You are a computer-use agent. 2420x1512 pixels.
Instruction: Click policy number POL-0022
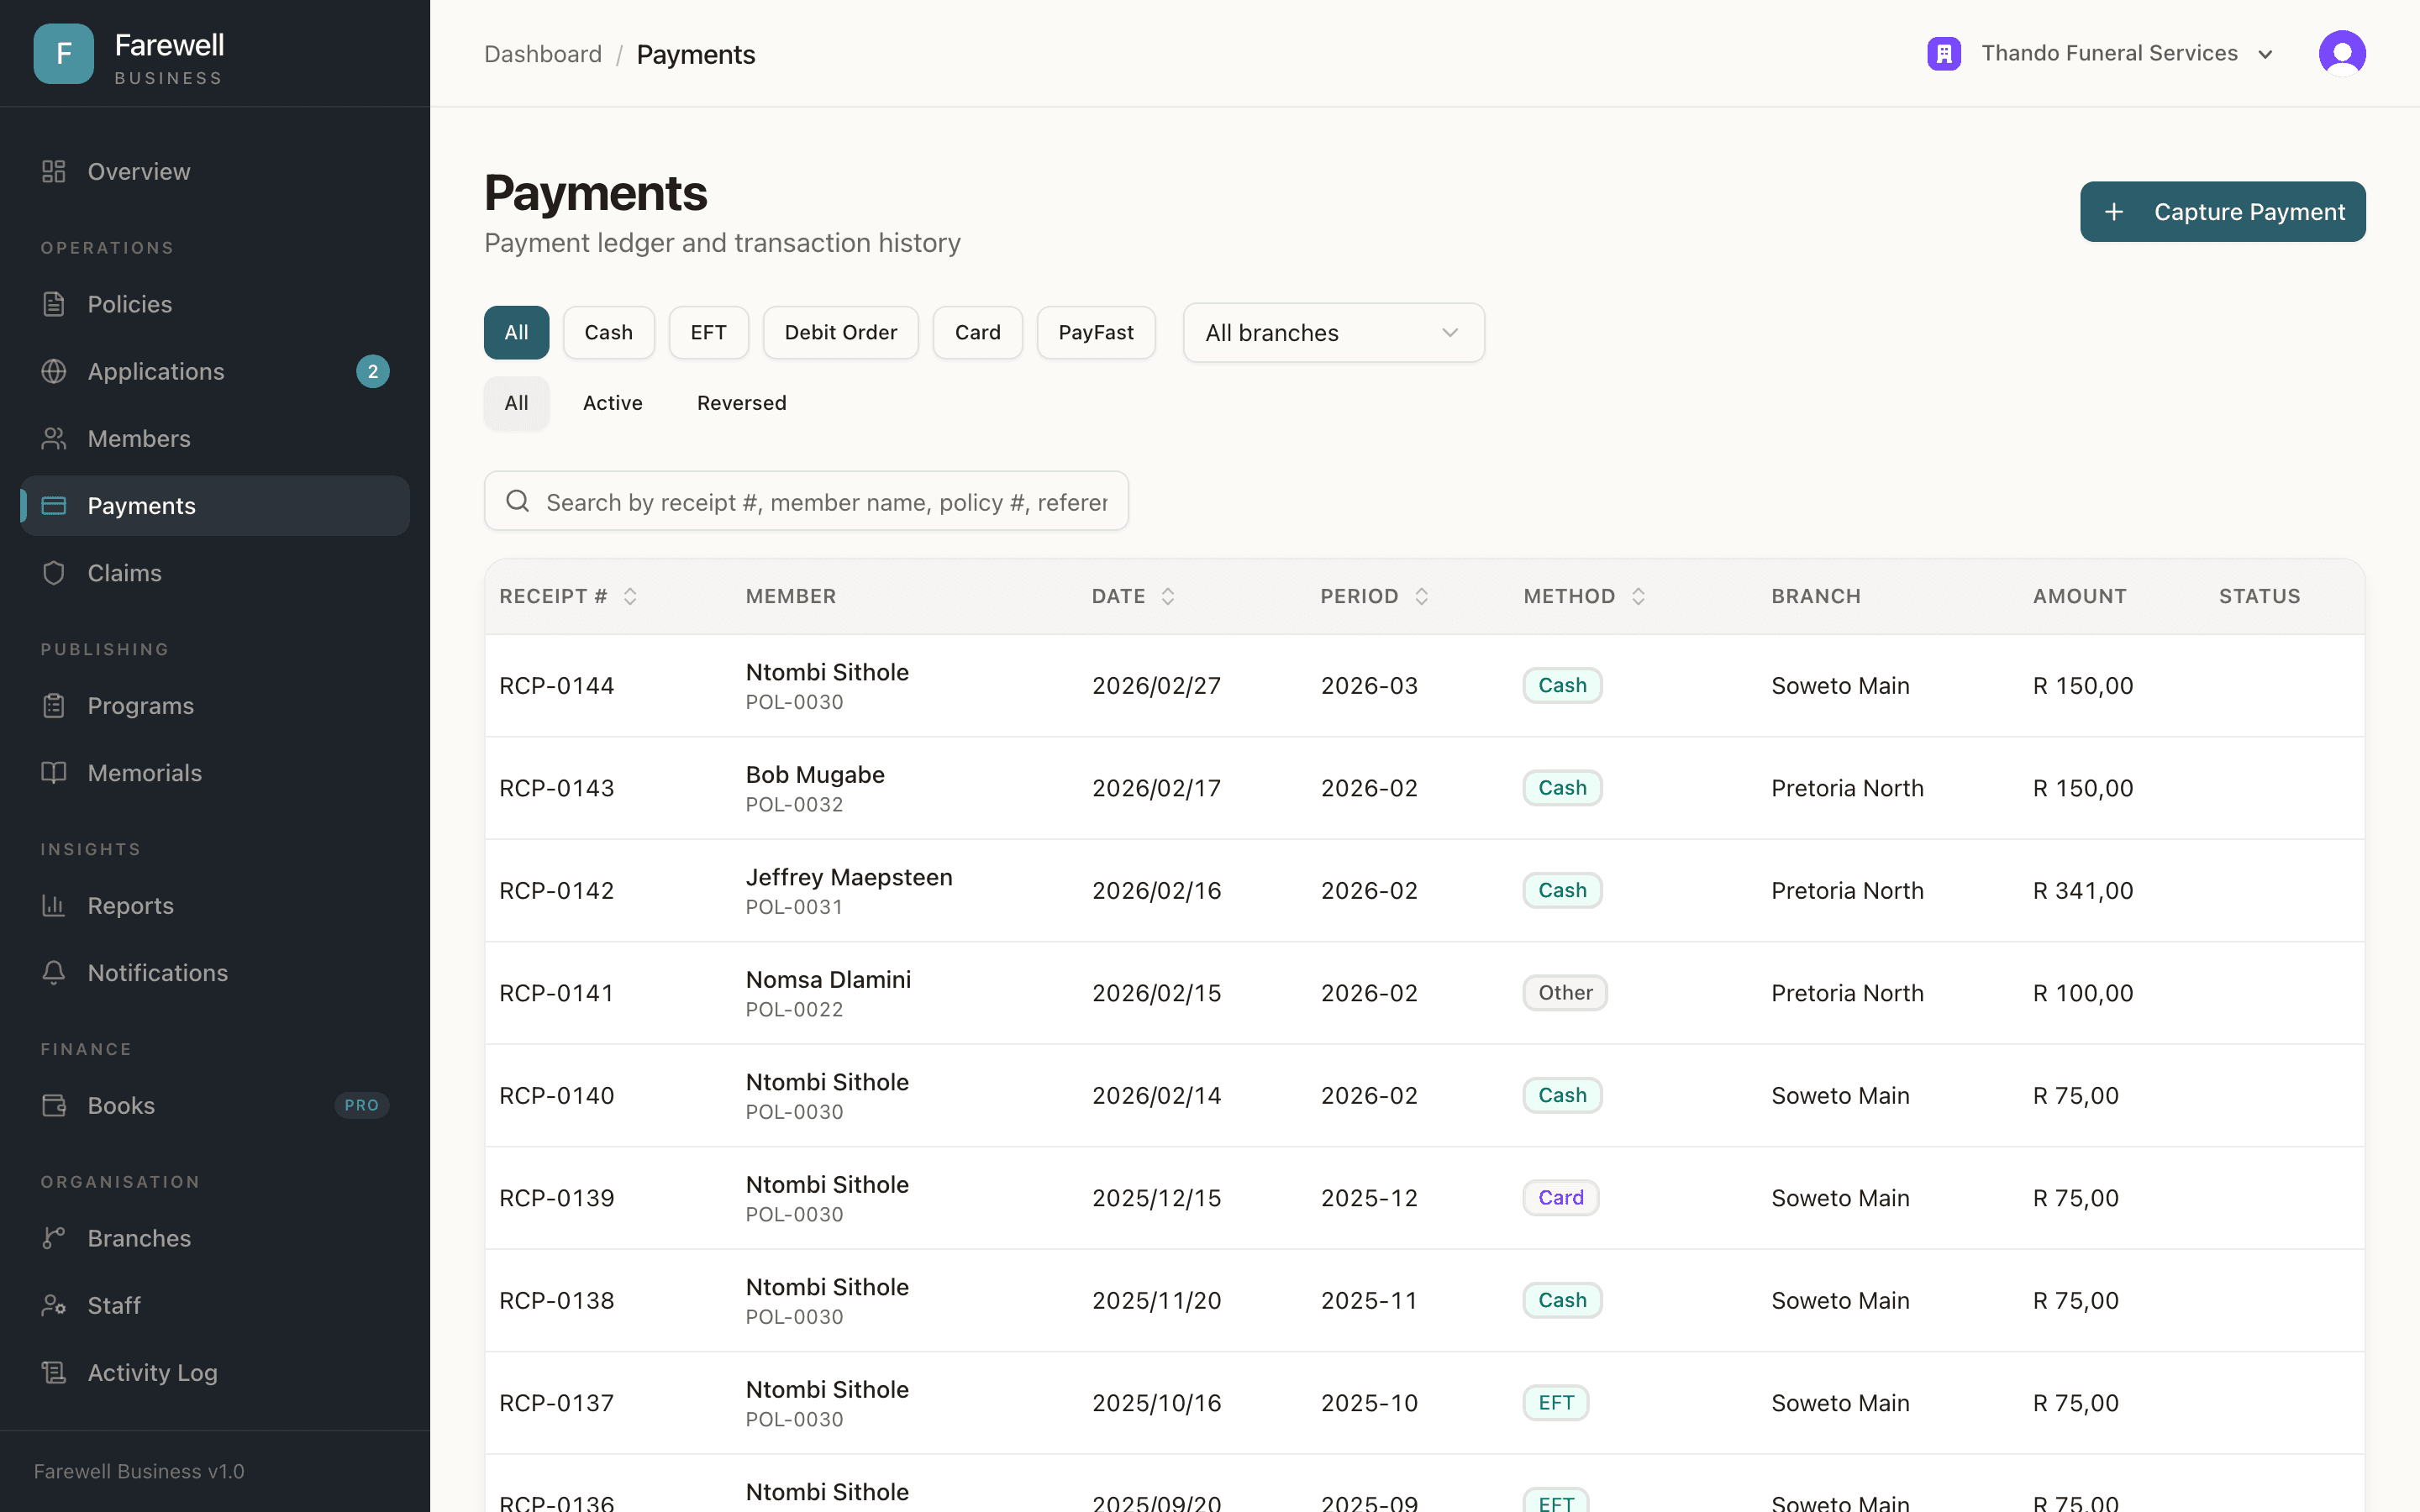click(794, 1010)
